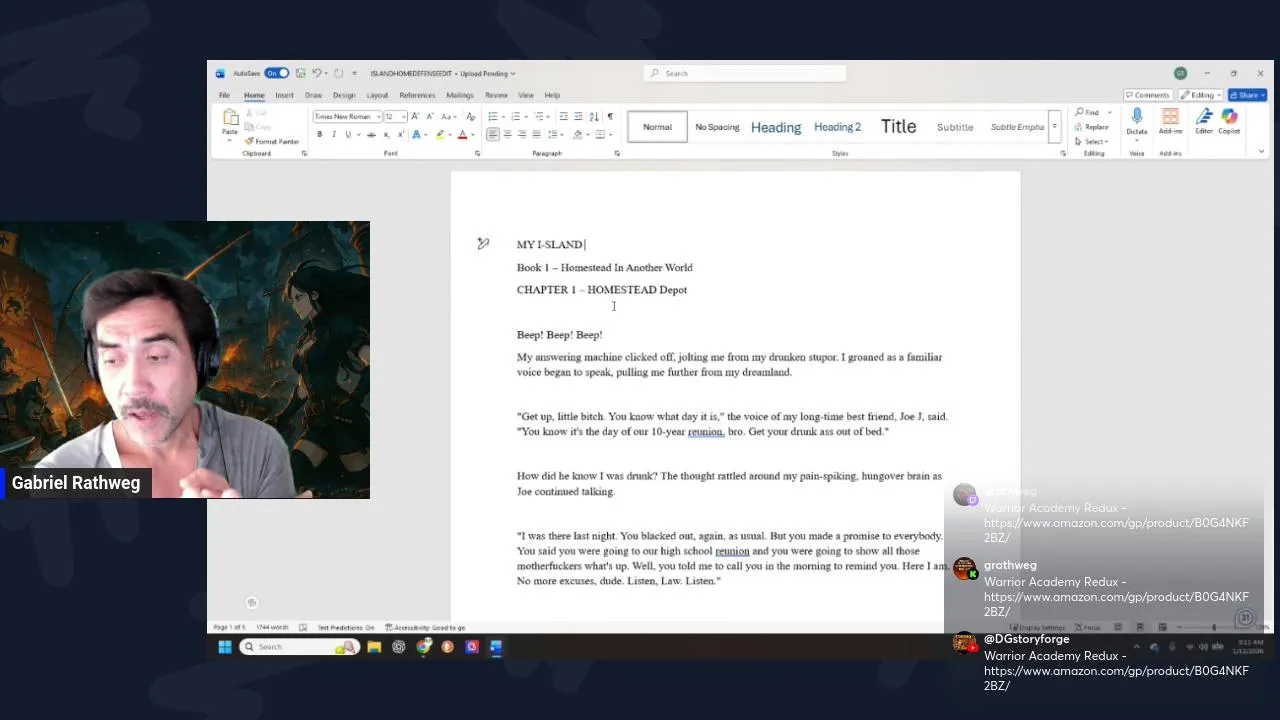Apply the Title style
Viewport: 1280px width, 720px height.
[898, 127]
